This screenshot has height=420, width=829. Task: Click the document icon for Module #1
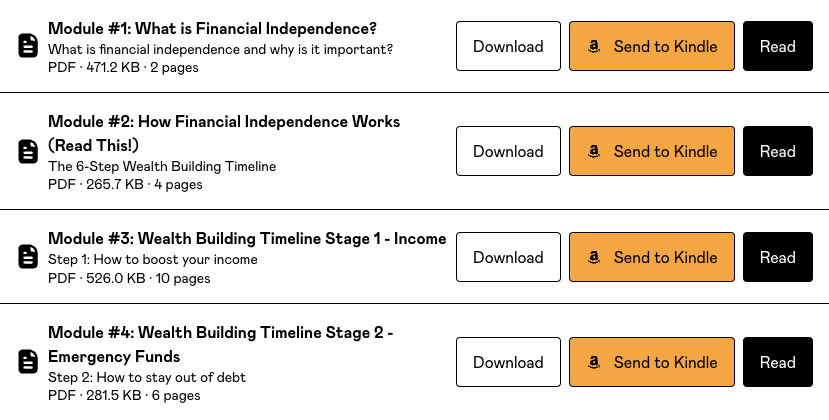coord(28,46)
